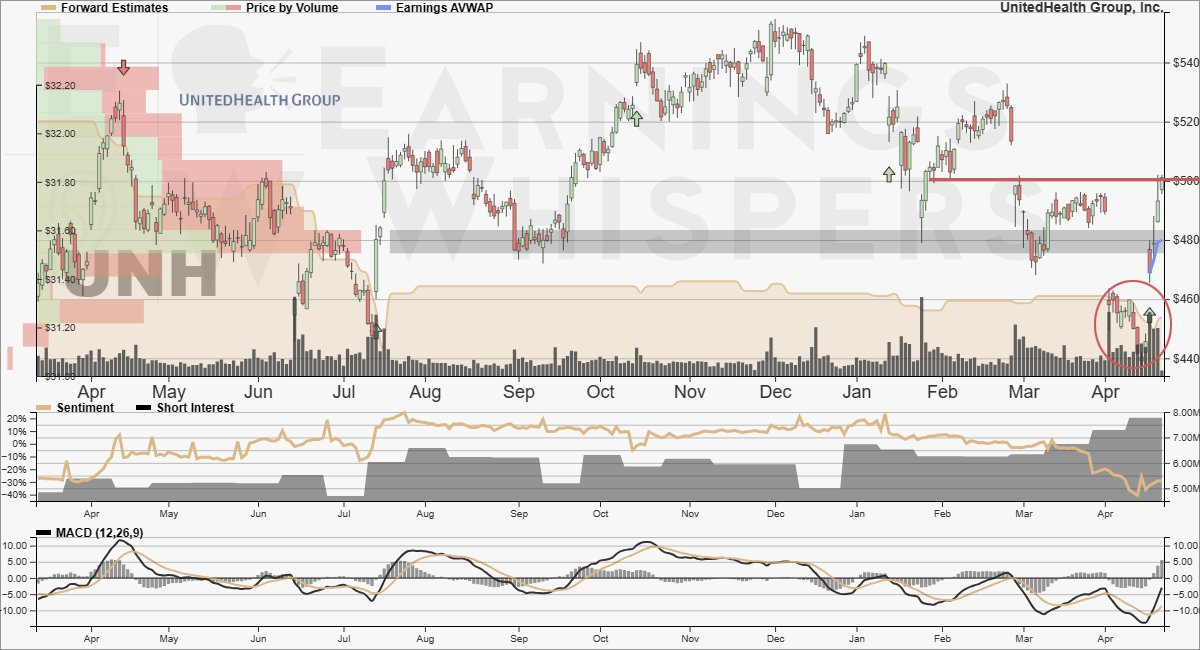Click the dark green arrow inside the red circle
Screen dimensions: 1200x650
pyautogui.click(x=1149, y=315)
